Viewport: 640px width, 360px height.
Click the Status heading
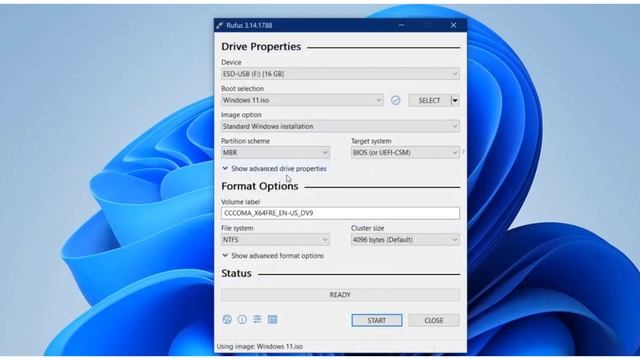point(236,273)
